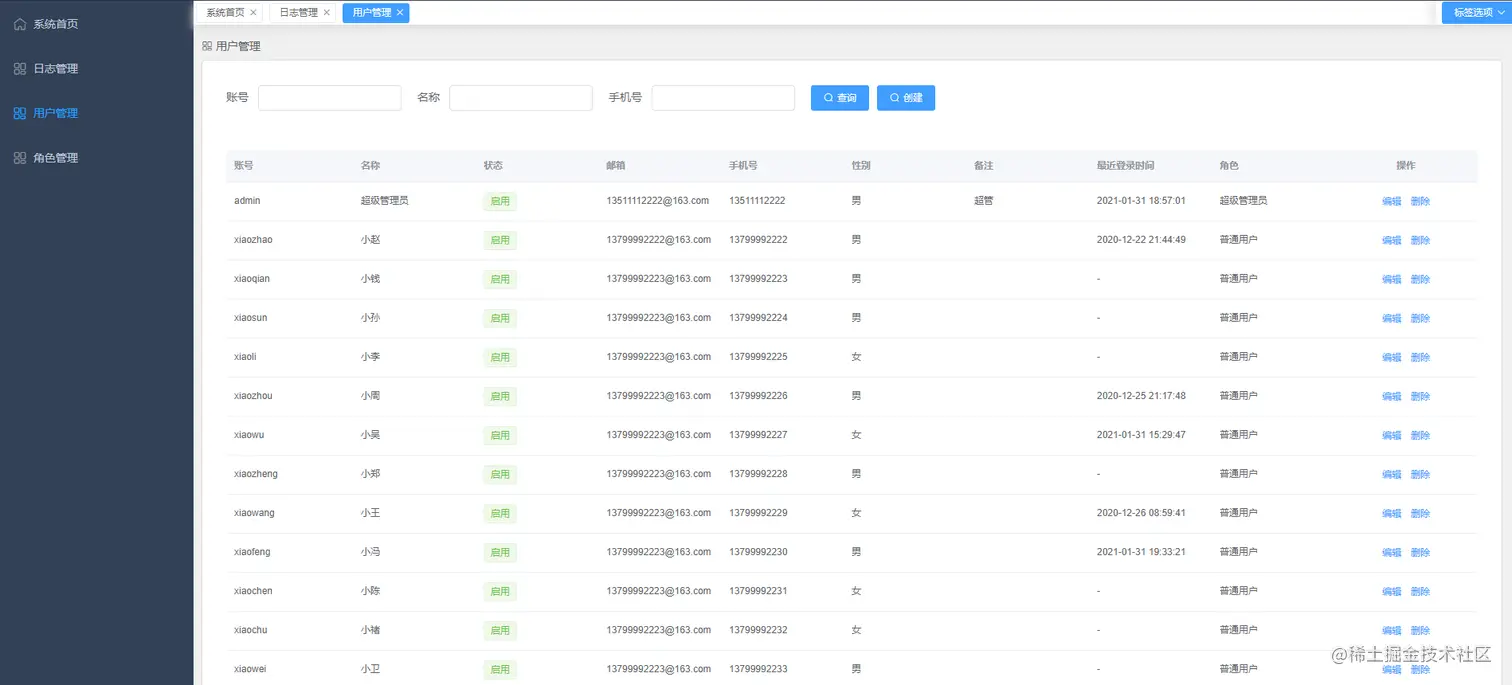Click the 用户管理 grid icon in sidebar
Image resolution: width=1512 pixels, height=685 pixels.
20,113
